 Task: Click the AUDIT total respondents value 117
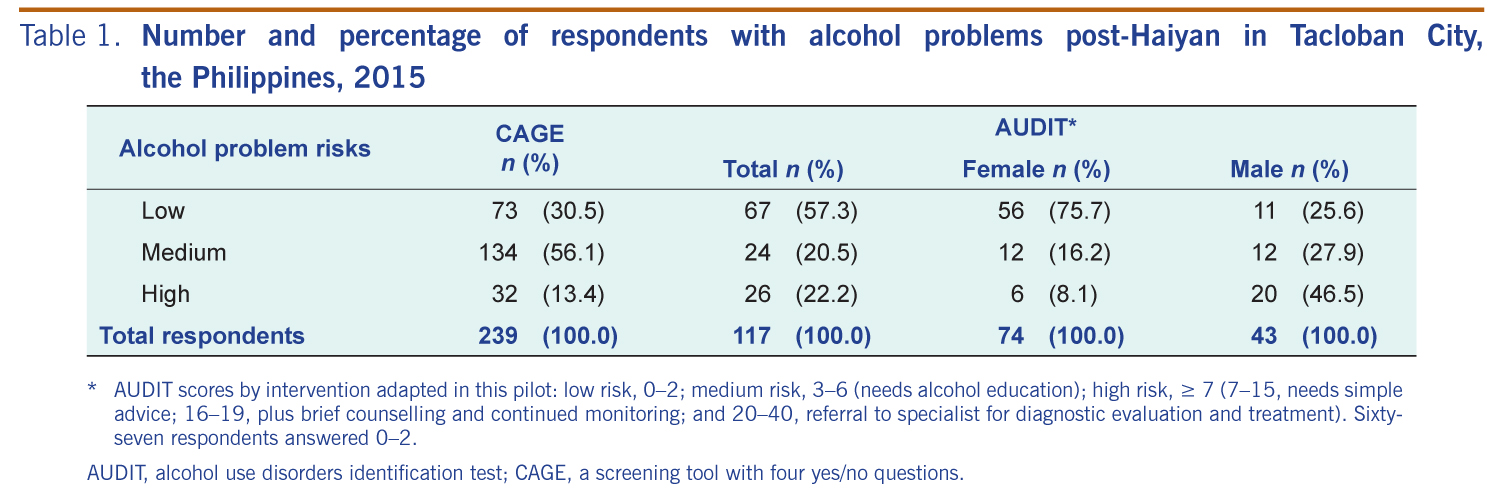click(752, 336)
